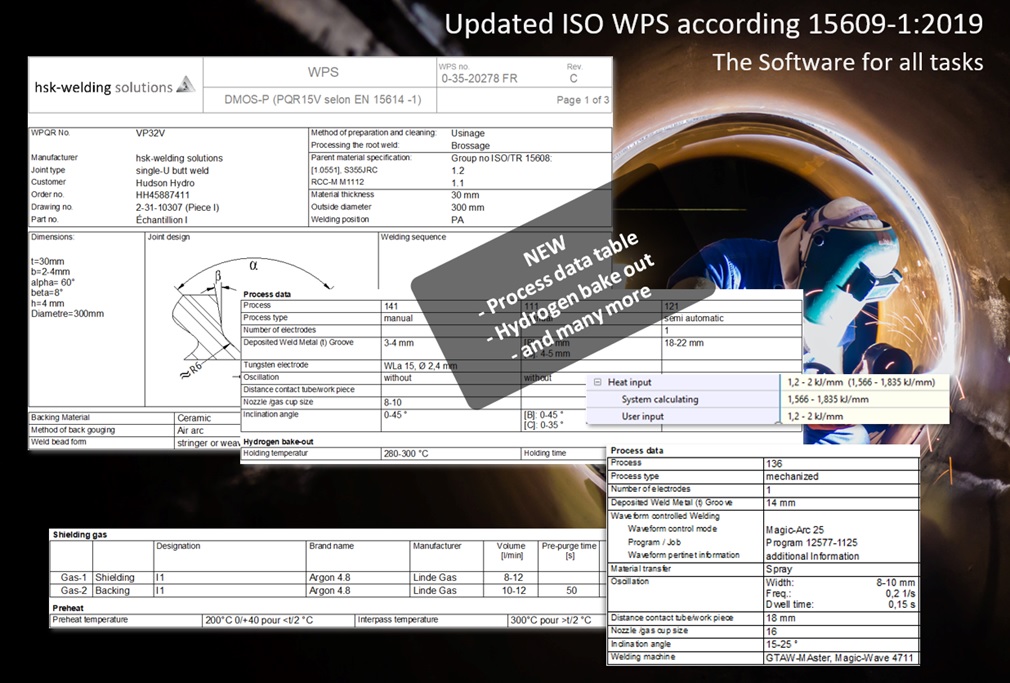Viewport: 1010px width, 683px height.
Task: Select the User input property row
Action: point(642,416)
